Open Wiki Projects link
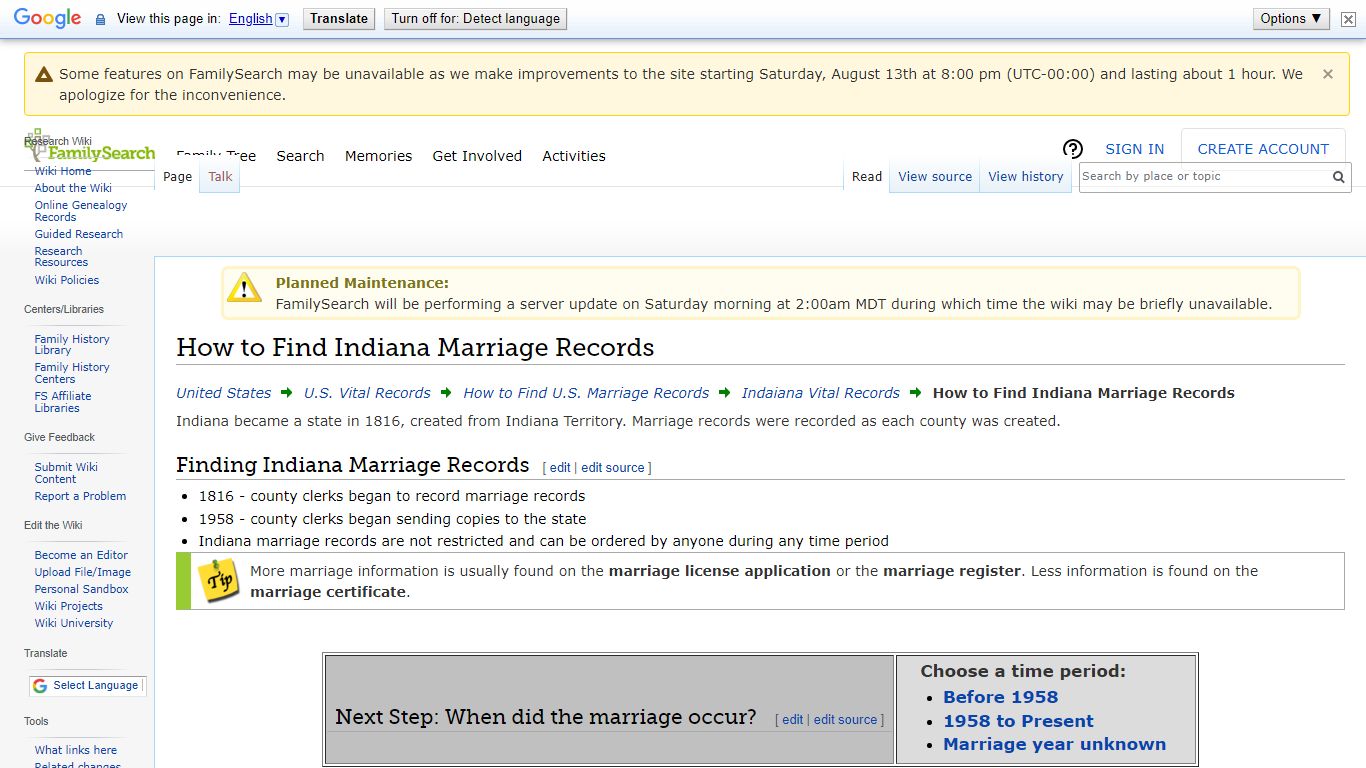The image size is (1366, 768). [x=69, y=606]
